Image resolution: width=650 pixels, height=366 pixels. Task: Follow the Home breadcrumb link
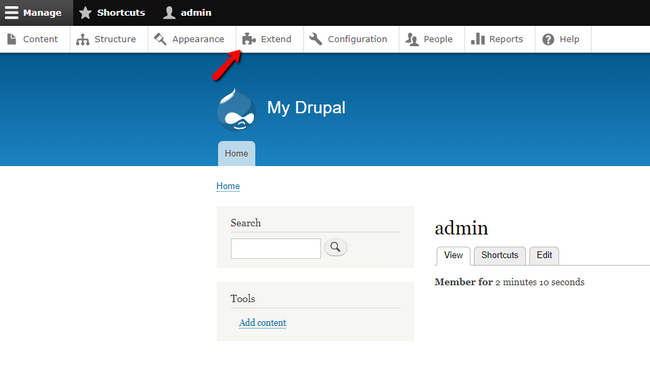coord(228,186)
